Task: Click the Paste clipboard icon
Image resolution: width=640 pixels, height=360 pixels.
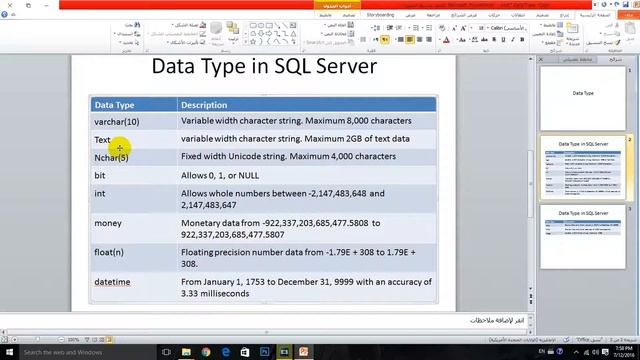Action: (x=629, y=29)
